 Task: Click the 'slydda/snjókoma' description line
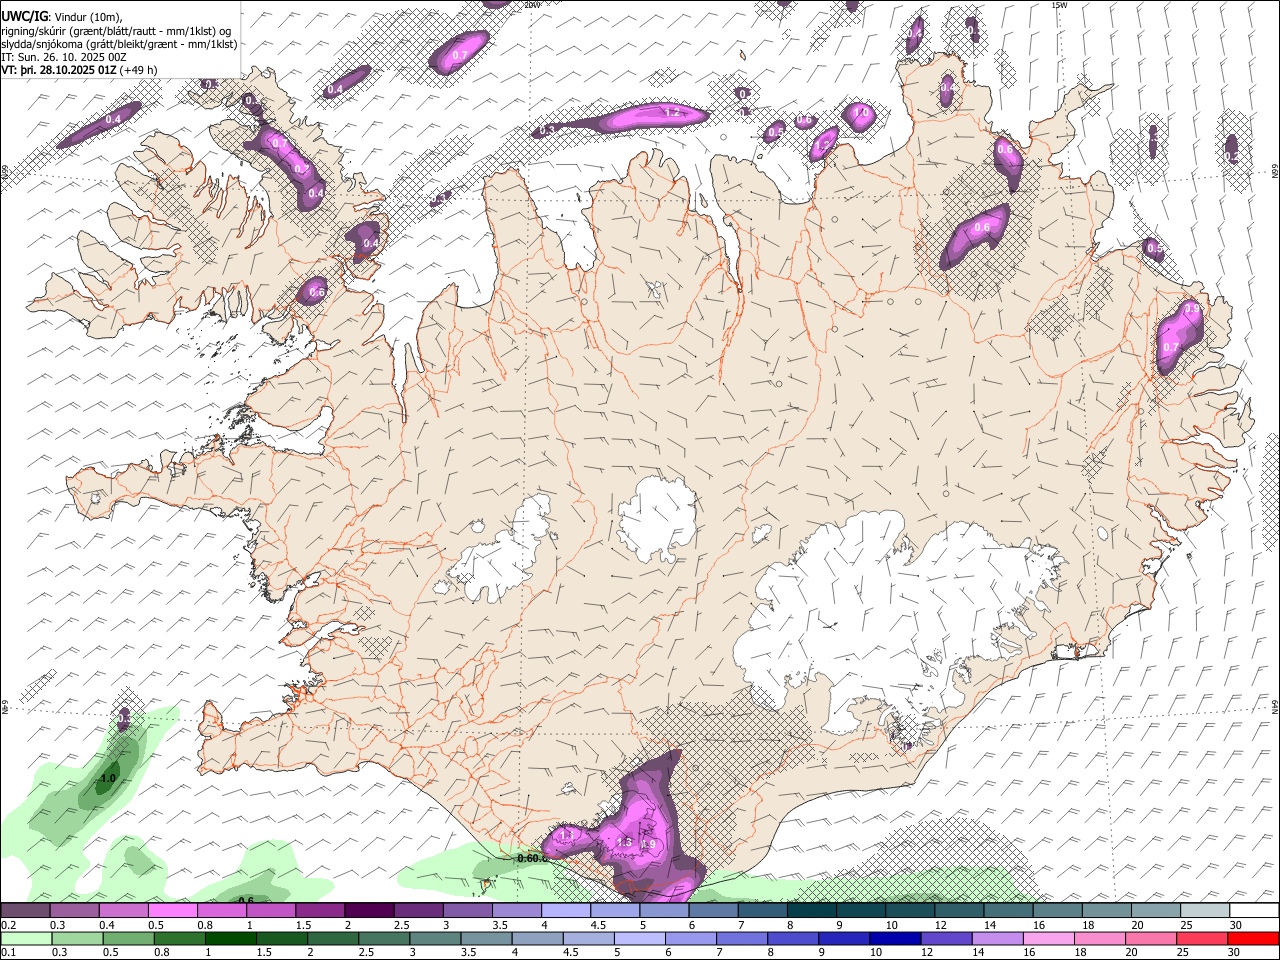point(119,44)
